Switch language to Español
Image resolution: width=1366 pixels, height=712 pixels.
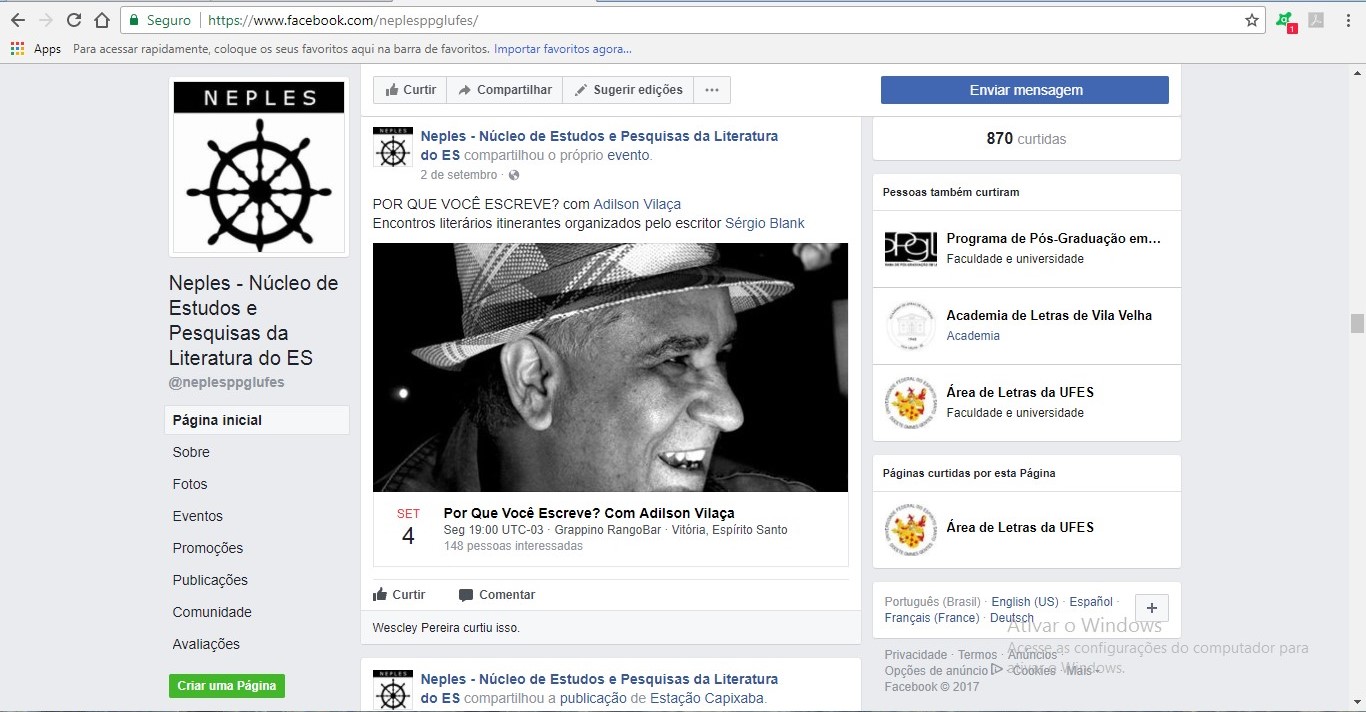coord(1091,602)
